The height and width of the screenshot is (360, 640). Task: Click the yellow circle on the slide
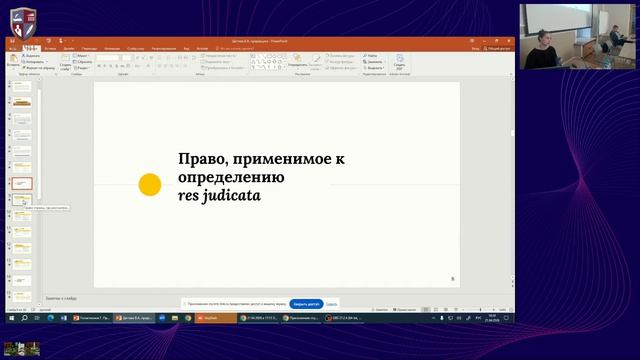click(x=150, y=184)
